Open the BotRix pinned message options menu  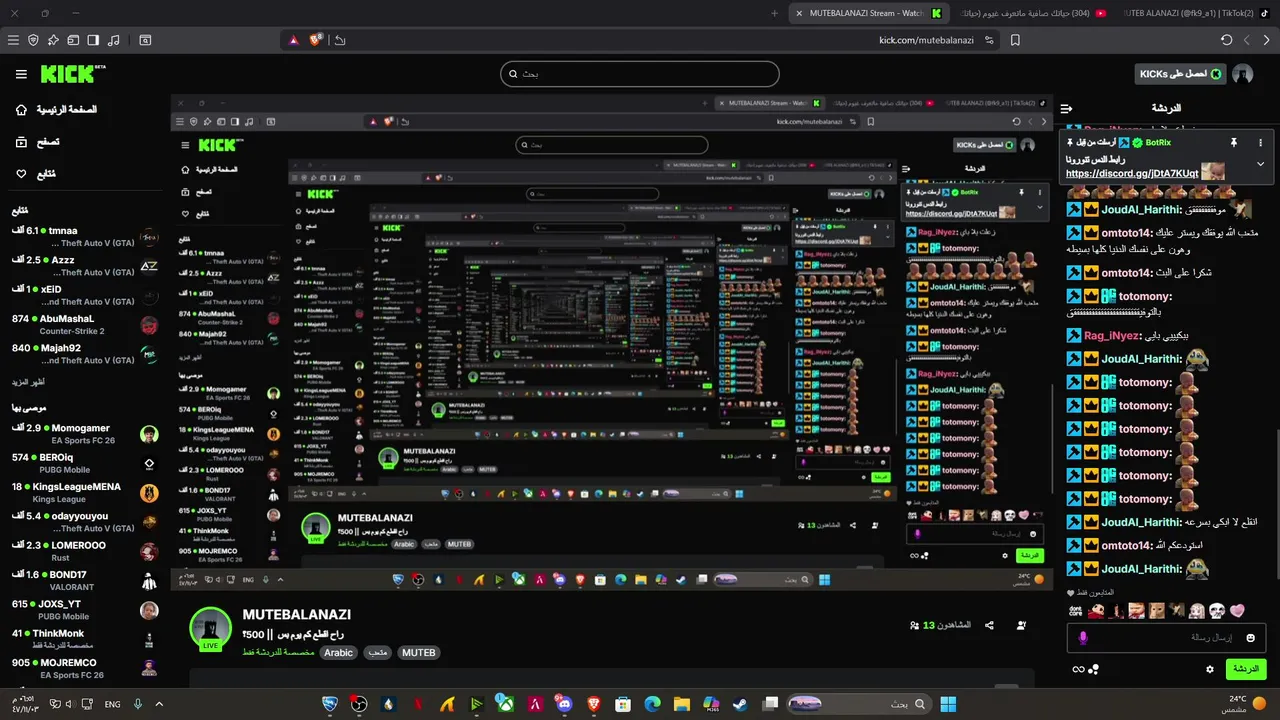pyautogui.click(x=1260, y=143)
